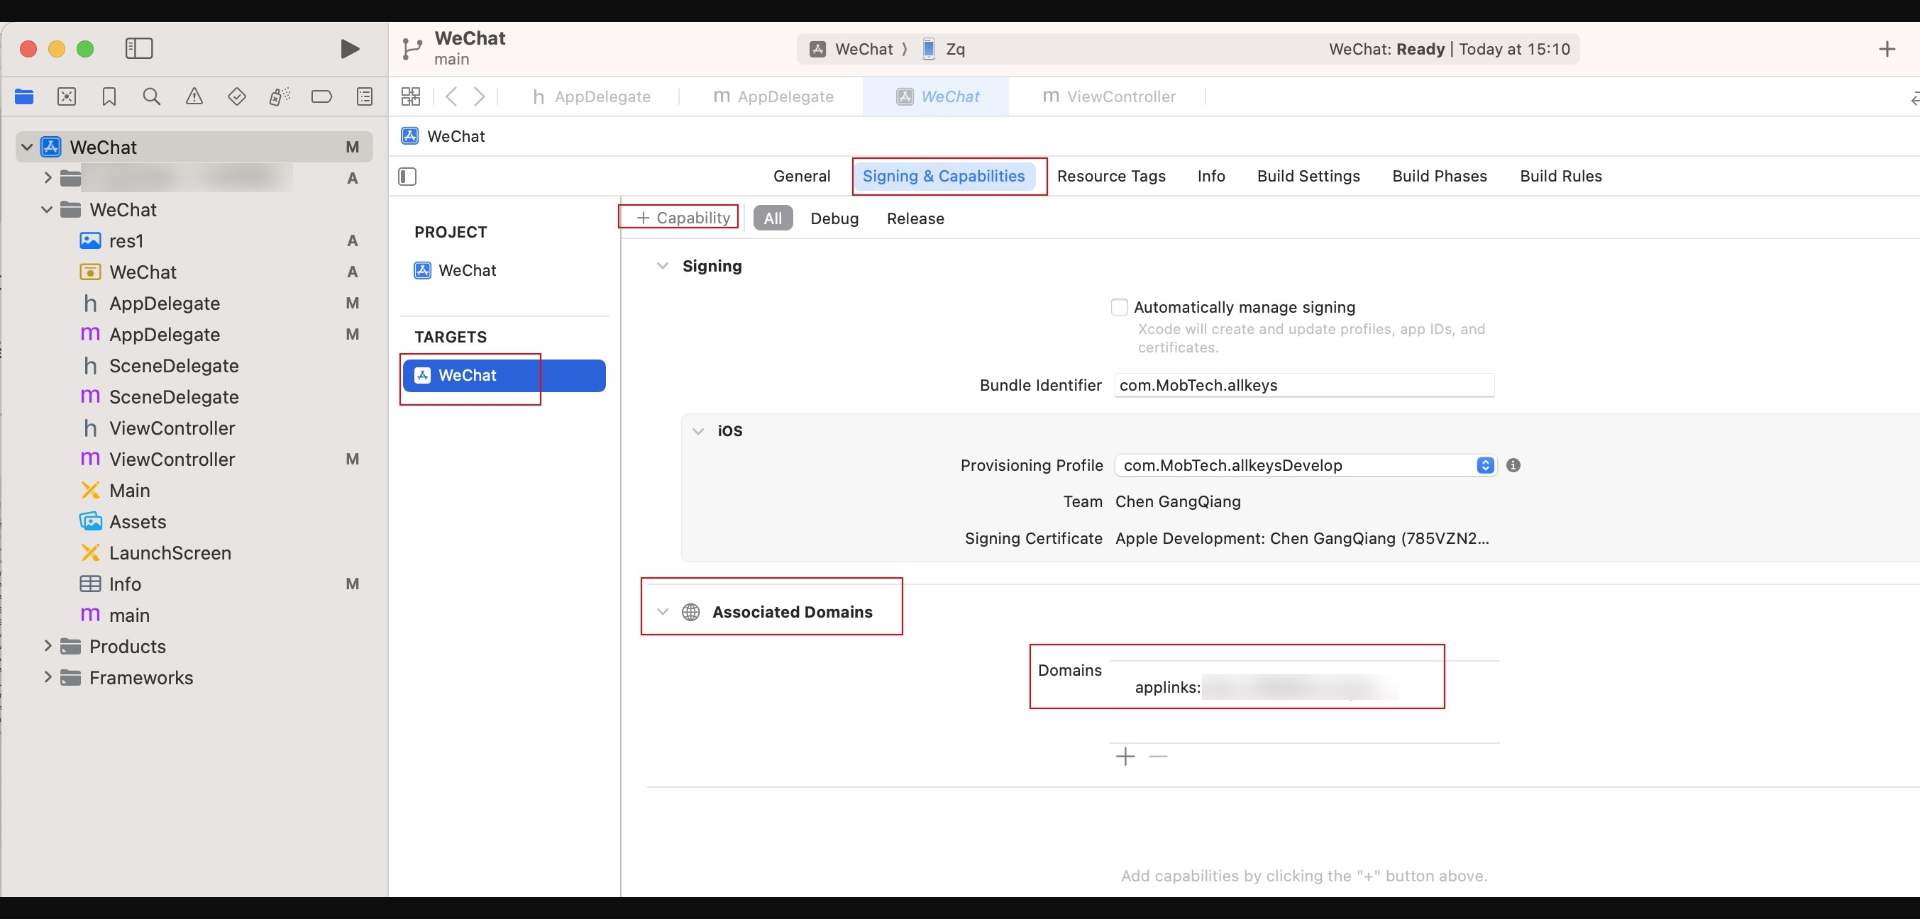Select SceneDelegate header file

tap(174, 366)
